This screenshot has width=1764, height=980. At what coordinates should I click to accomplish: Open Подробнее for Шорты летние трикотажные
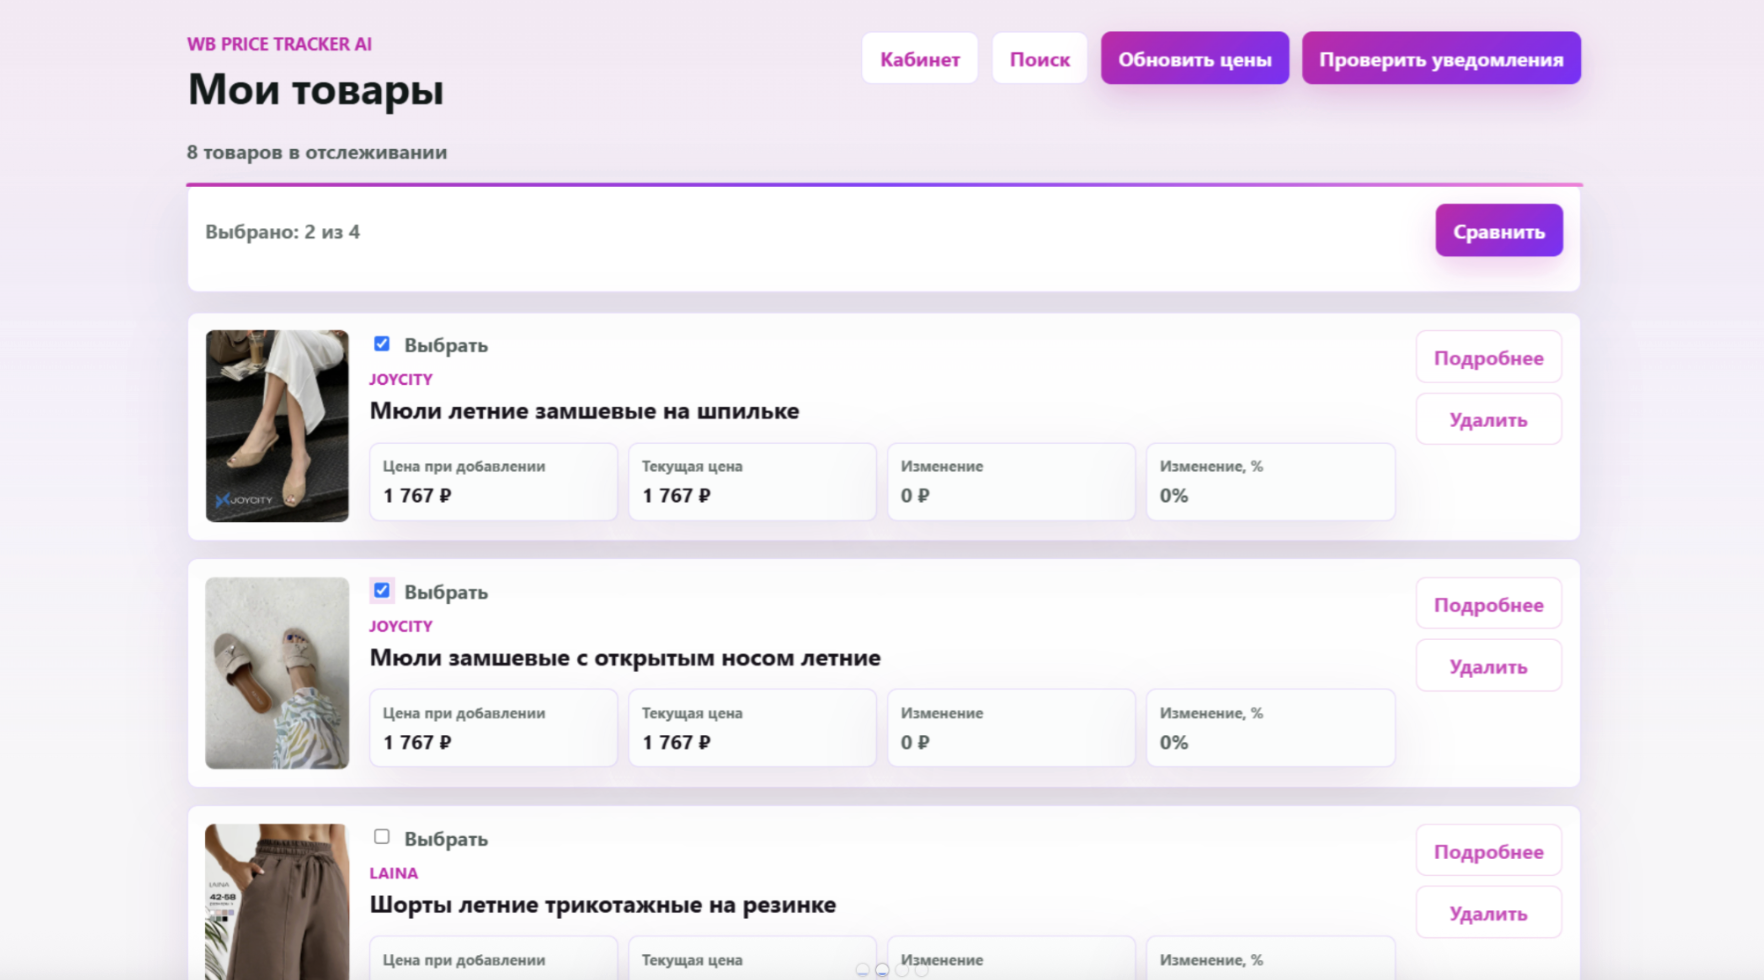coord(1488,851)
